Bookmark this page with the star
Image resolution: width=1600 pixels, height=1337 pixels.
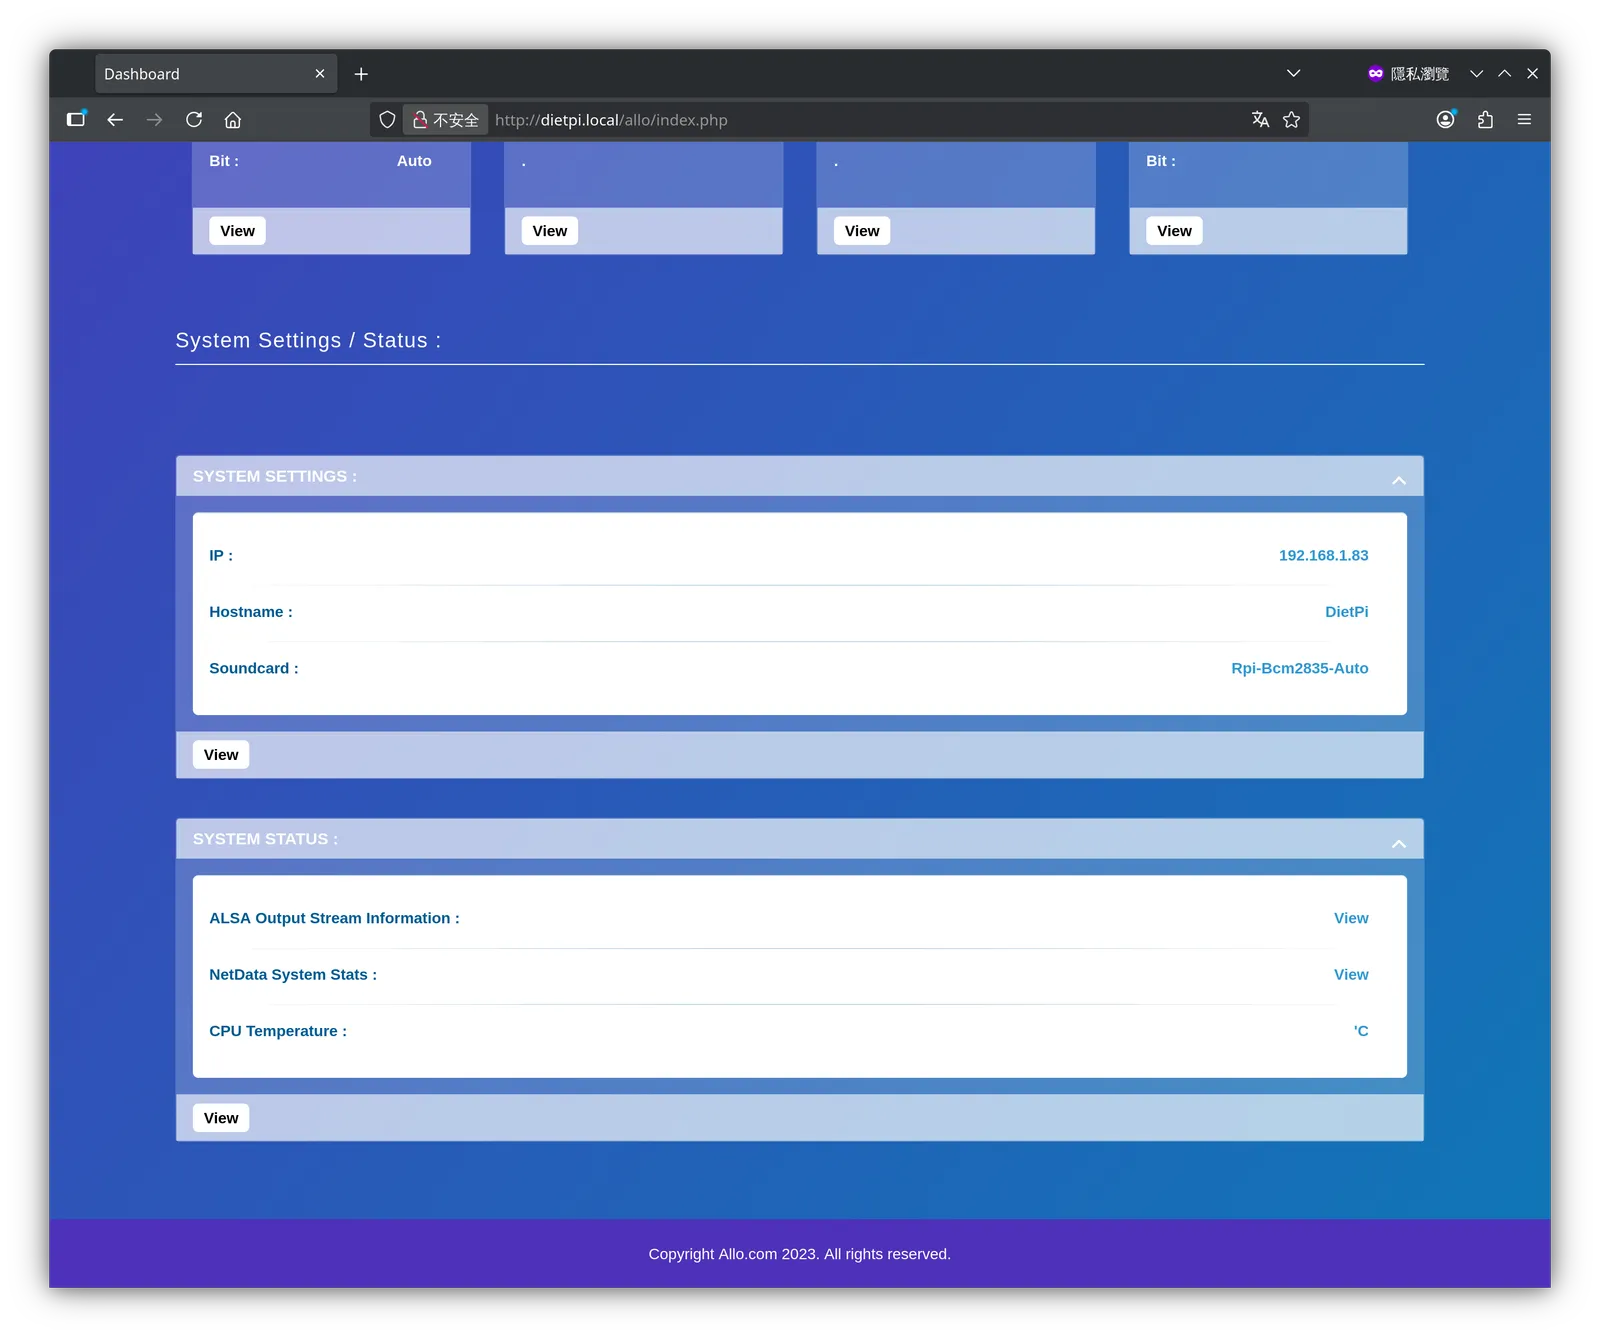coord(1292,120)
